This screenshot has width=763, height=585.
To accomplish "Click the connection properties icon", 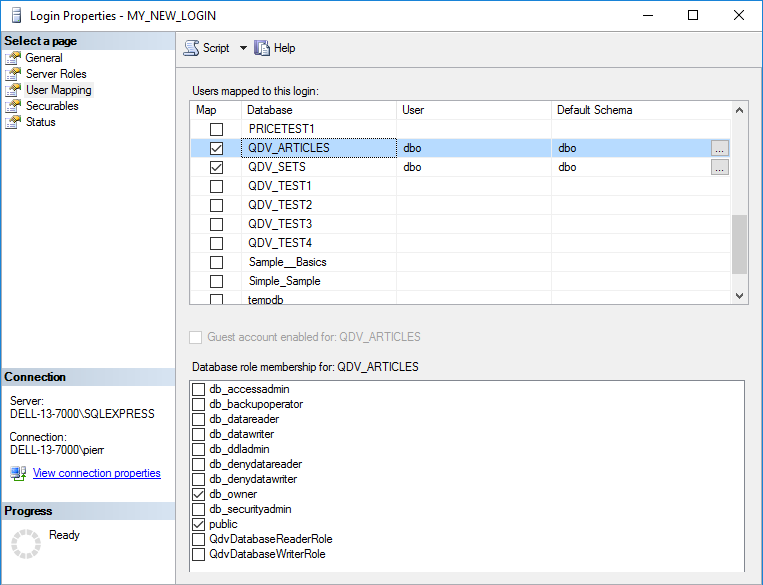I will [x=18, y=473].
